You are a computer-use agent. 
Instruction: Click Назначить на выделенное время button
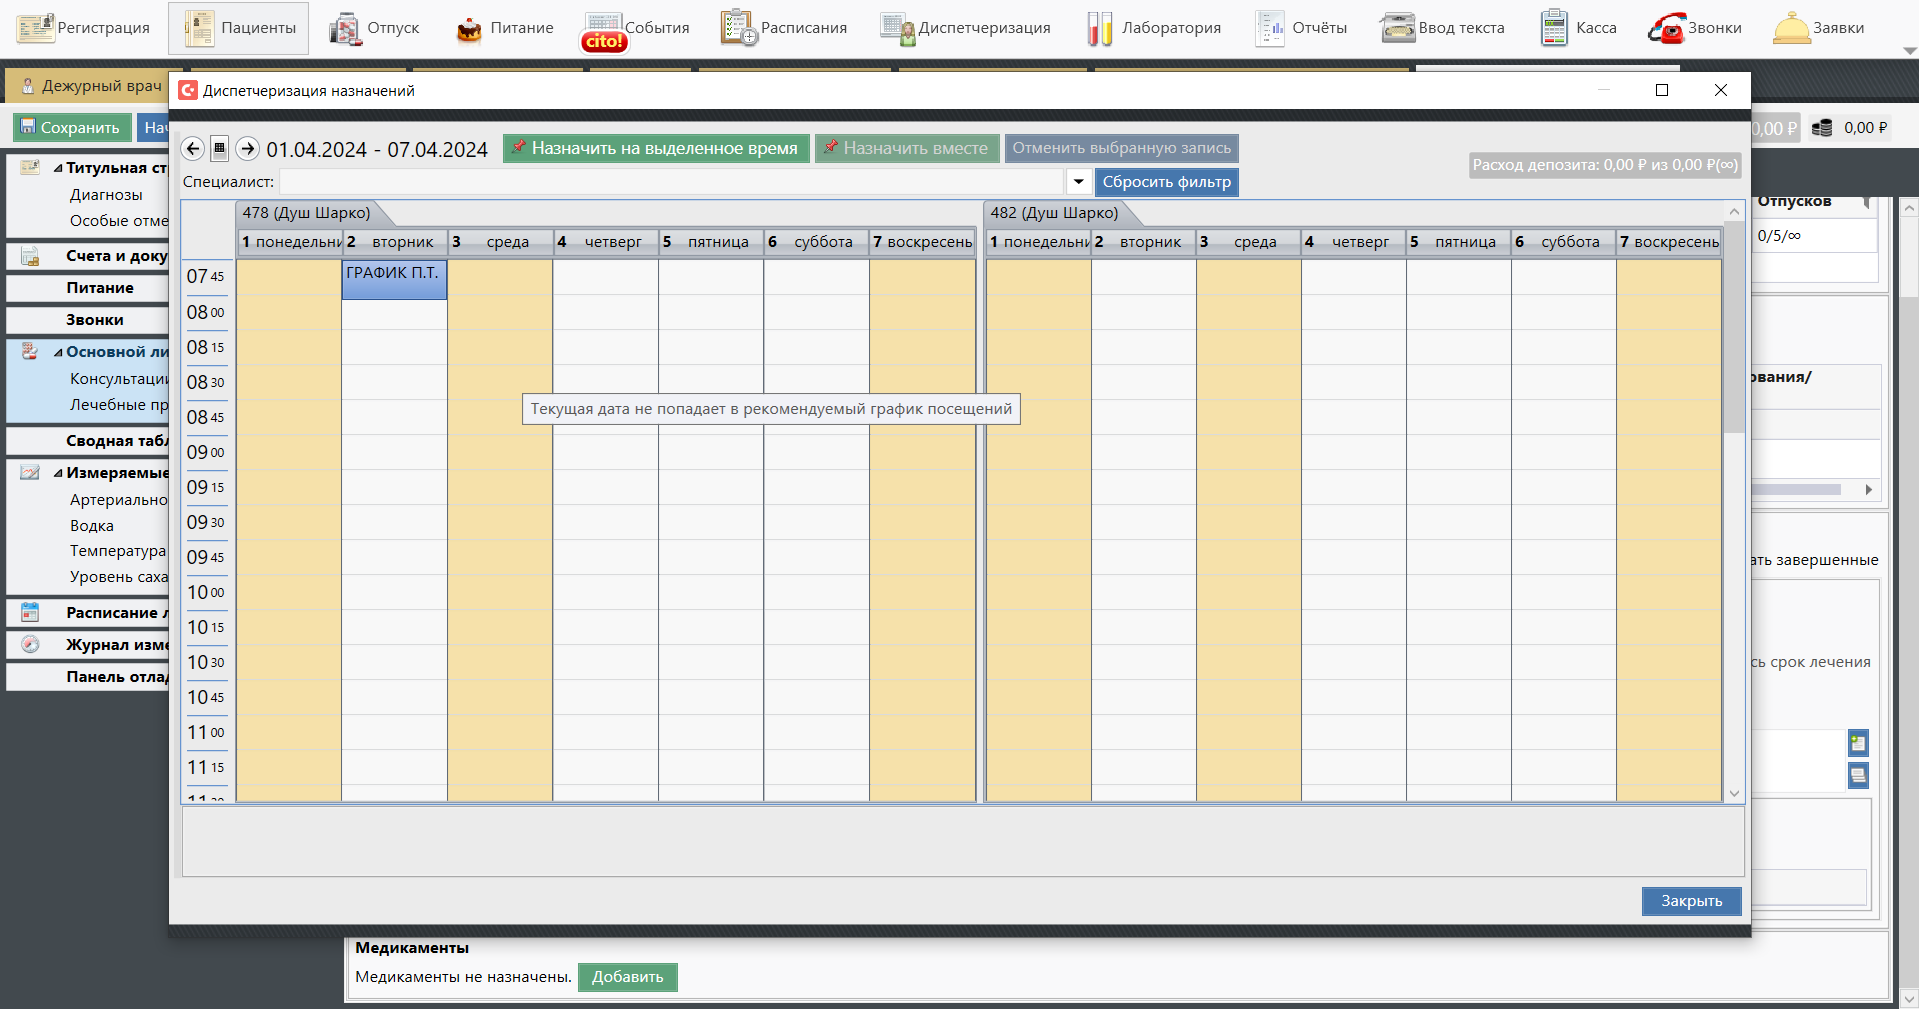(x=656, y=148)
